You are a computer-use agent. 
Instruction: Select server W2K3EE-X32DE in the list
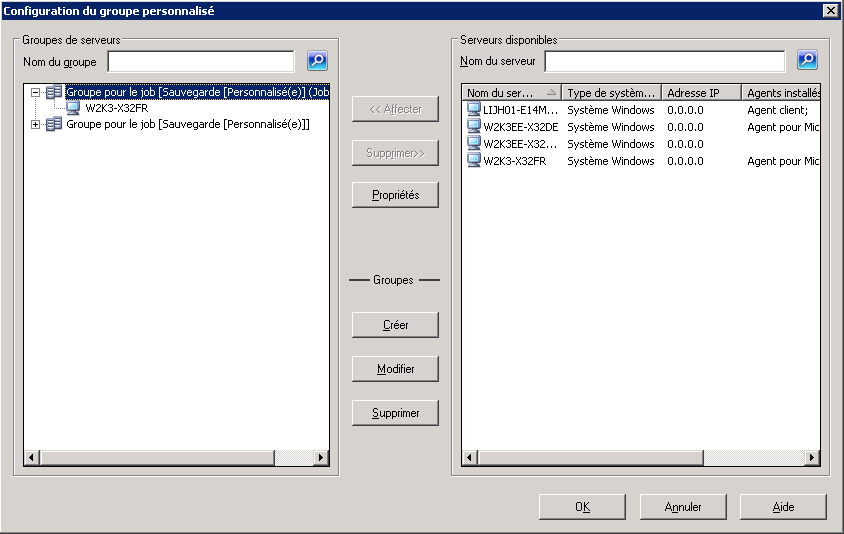(521, 127)
